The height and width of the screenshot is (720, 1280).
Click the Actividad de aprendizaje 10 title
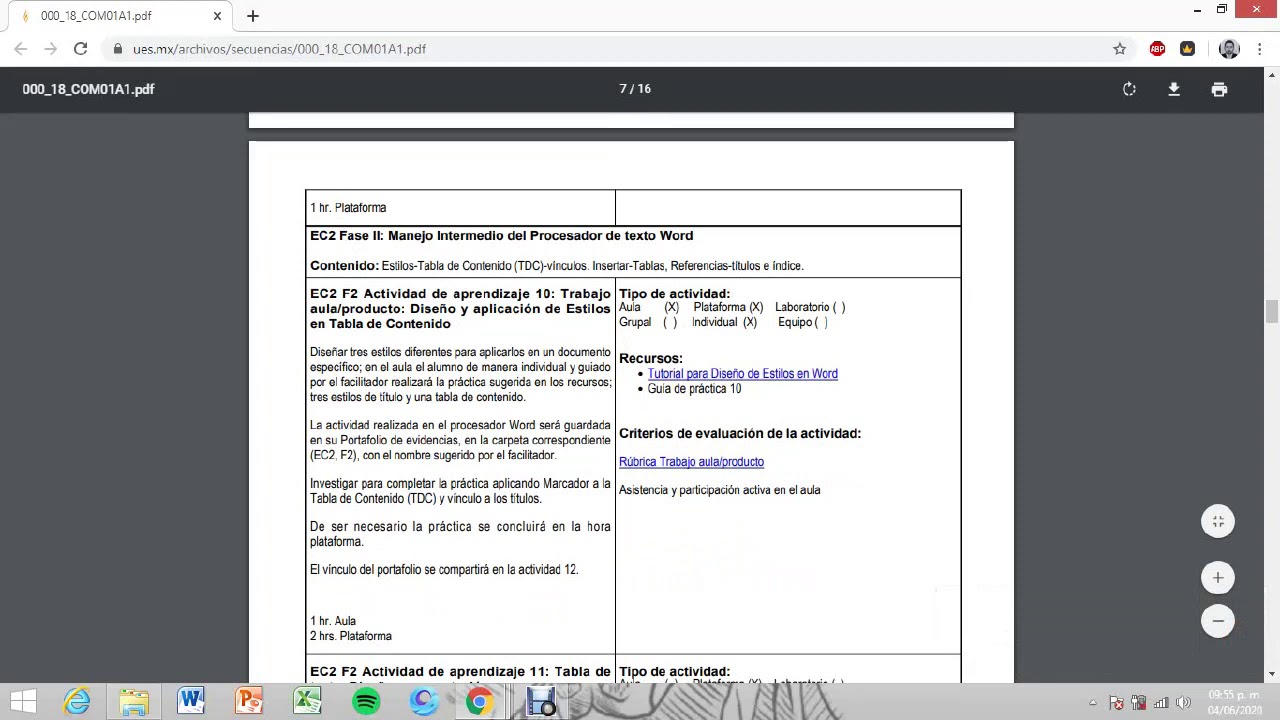460,309
